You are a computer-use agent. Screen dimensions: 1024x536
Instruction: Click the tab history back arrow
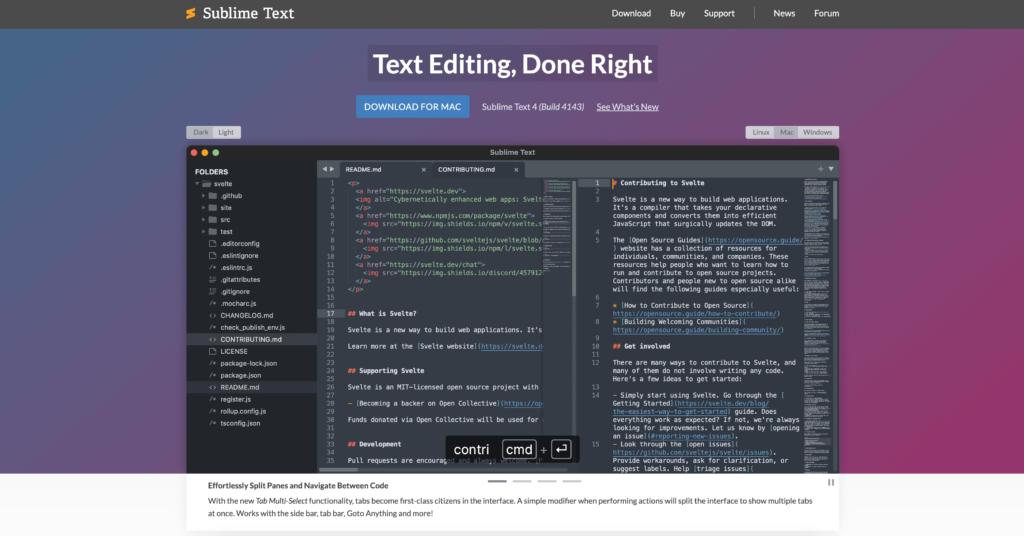point(324,169)
